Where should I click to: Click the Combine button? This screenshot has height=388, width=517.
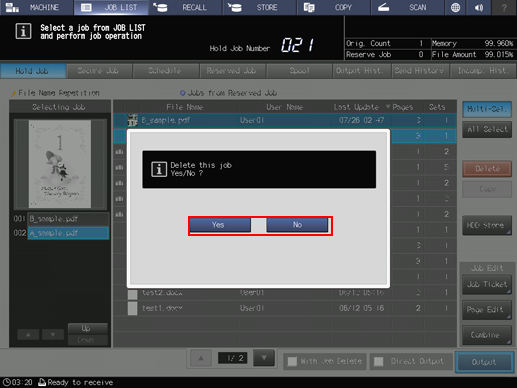point(487,335)
